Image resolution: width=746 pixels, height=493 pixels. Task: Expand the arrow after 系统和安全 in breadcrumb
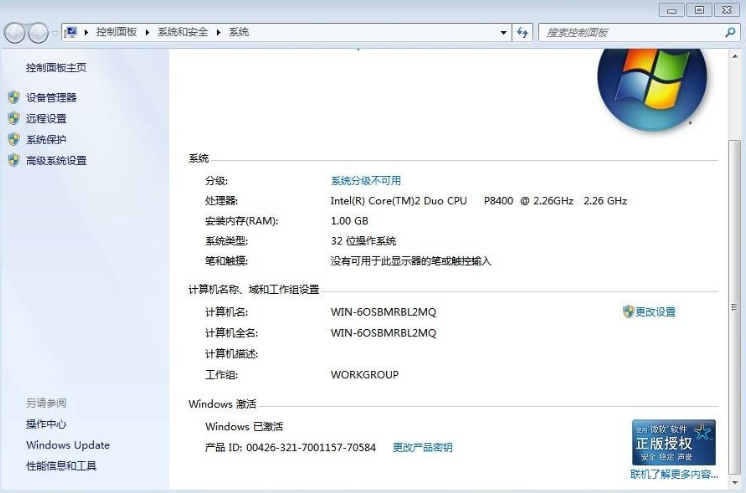click(x=219, y=33)
